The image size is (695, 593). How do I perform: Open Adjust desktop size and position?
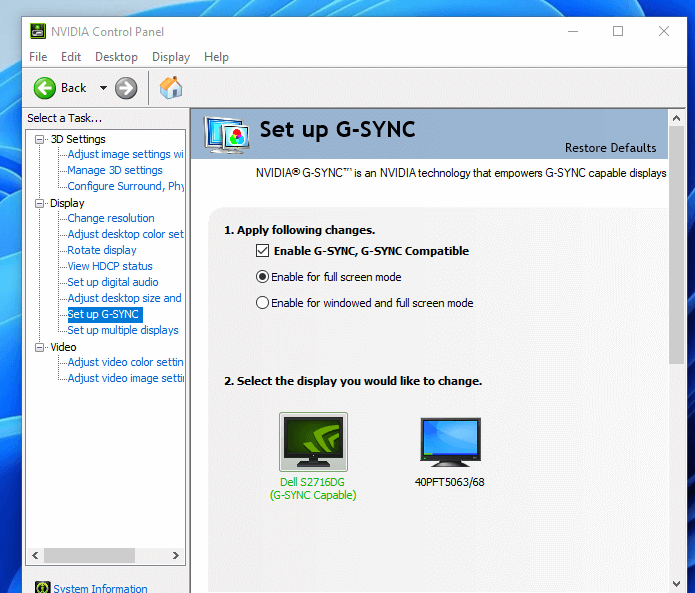pos(125,298)
